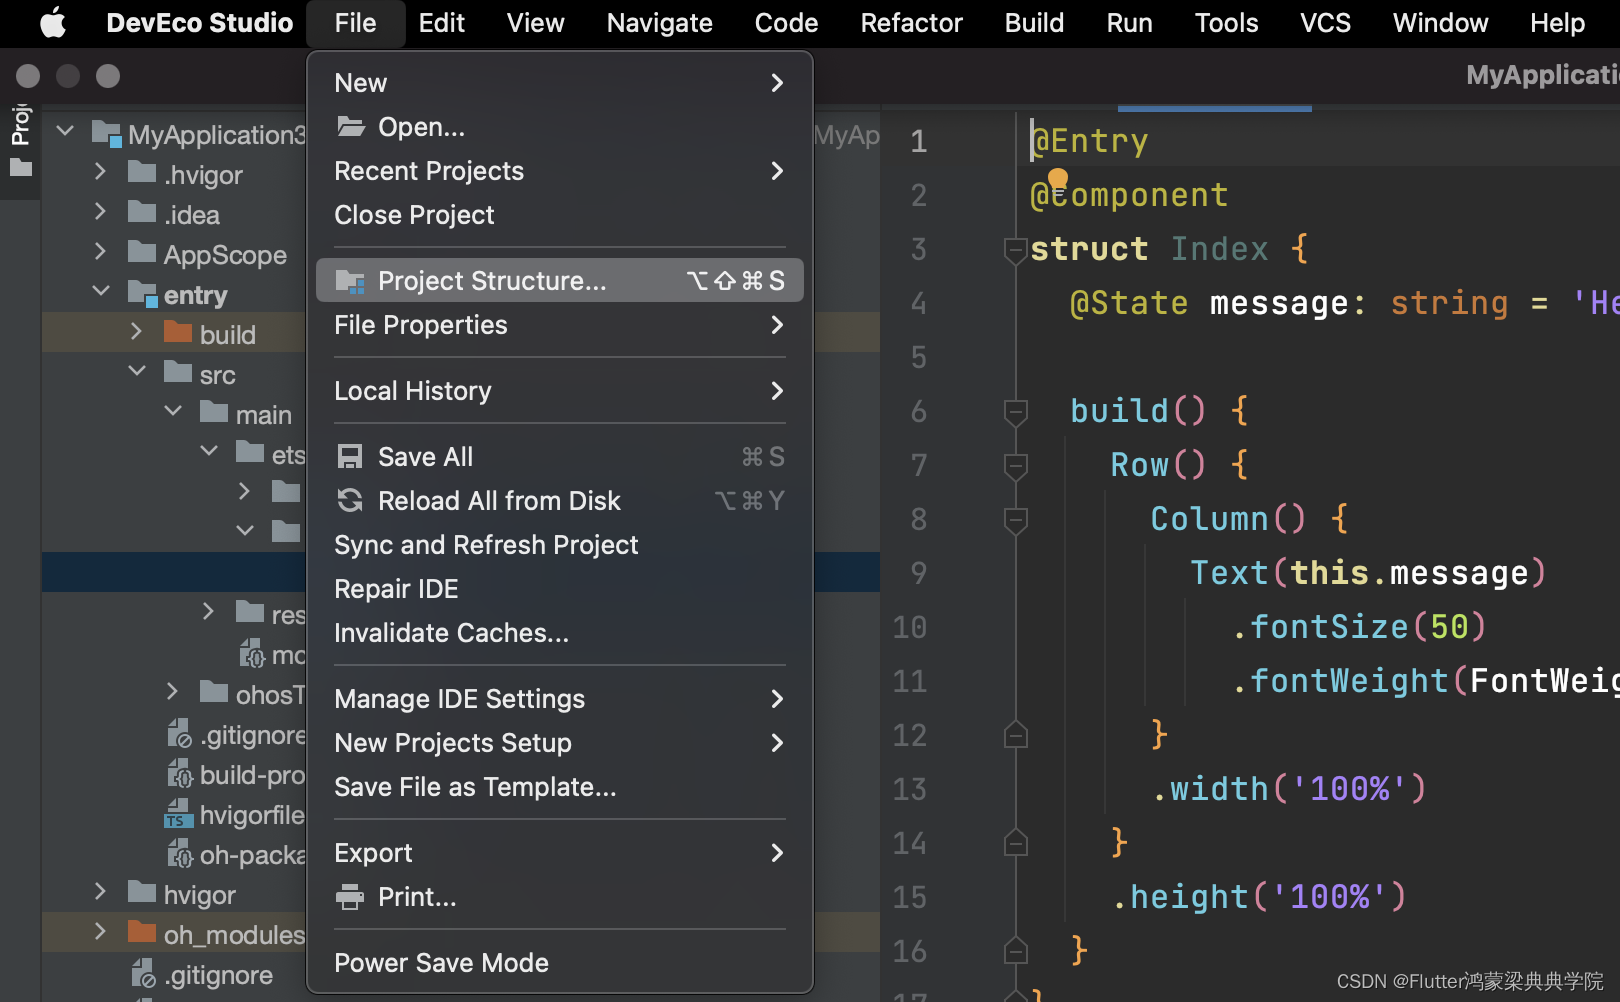
Task: Click the orange build folder icon
Action: (178, 332)
